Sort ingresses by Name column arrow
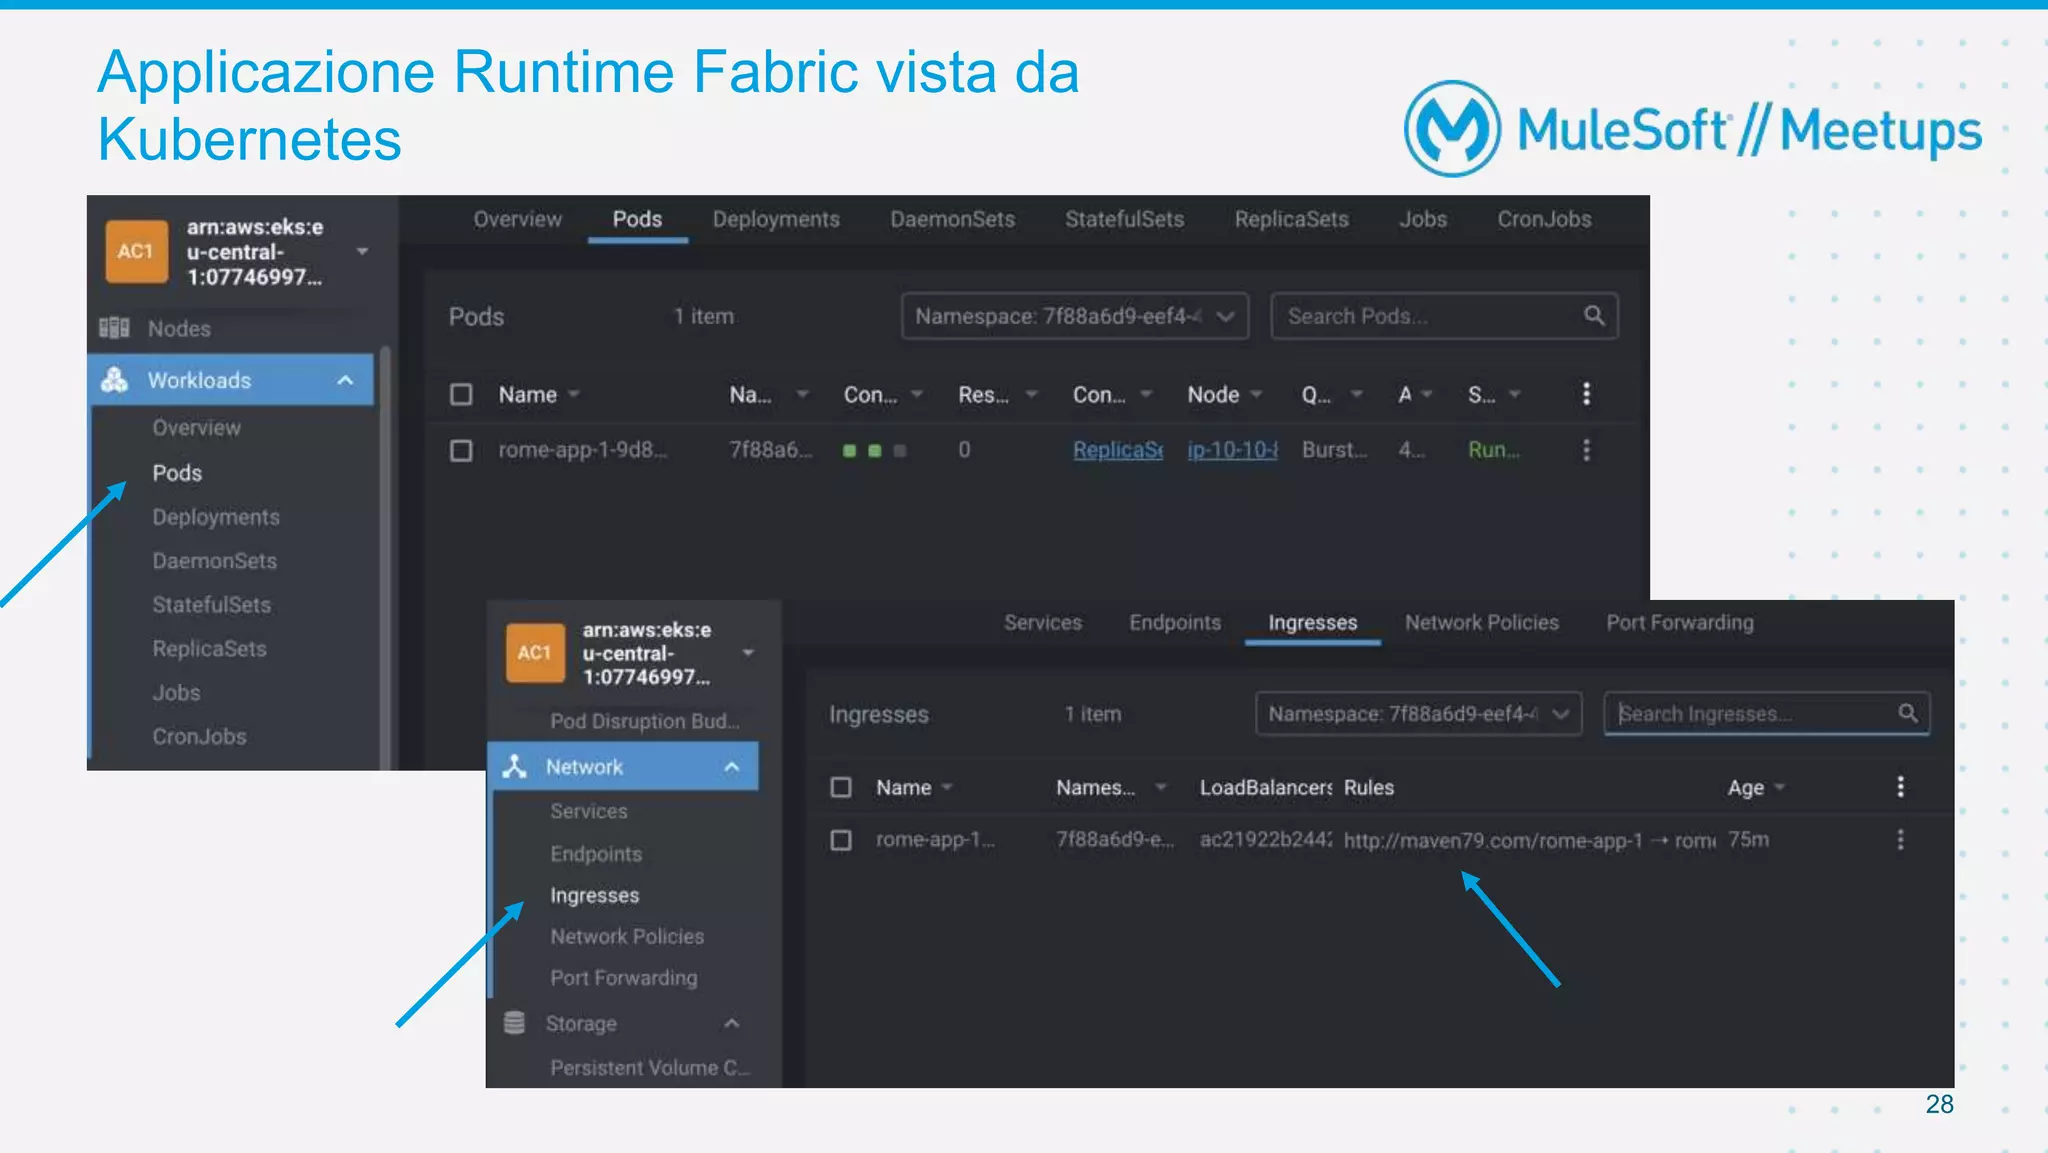Image resolution: width=2048 pixels, height=1153 pixels. 947,787
